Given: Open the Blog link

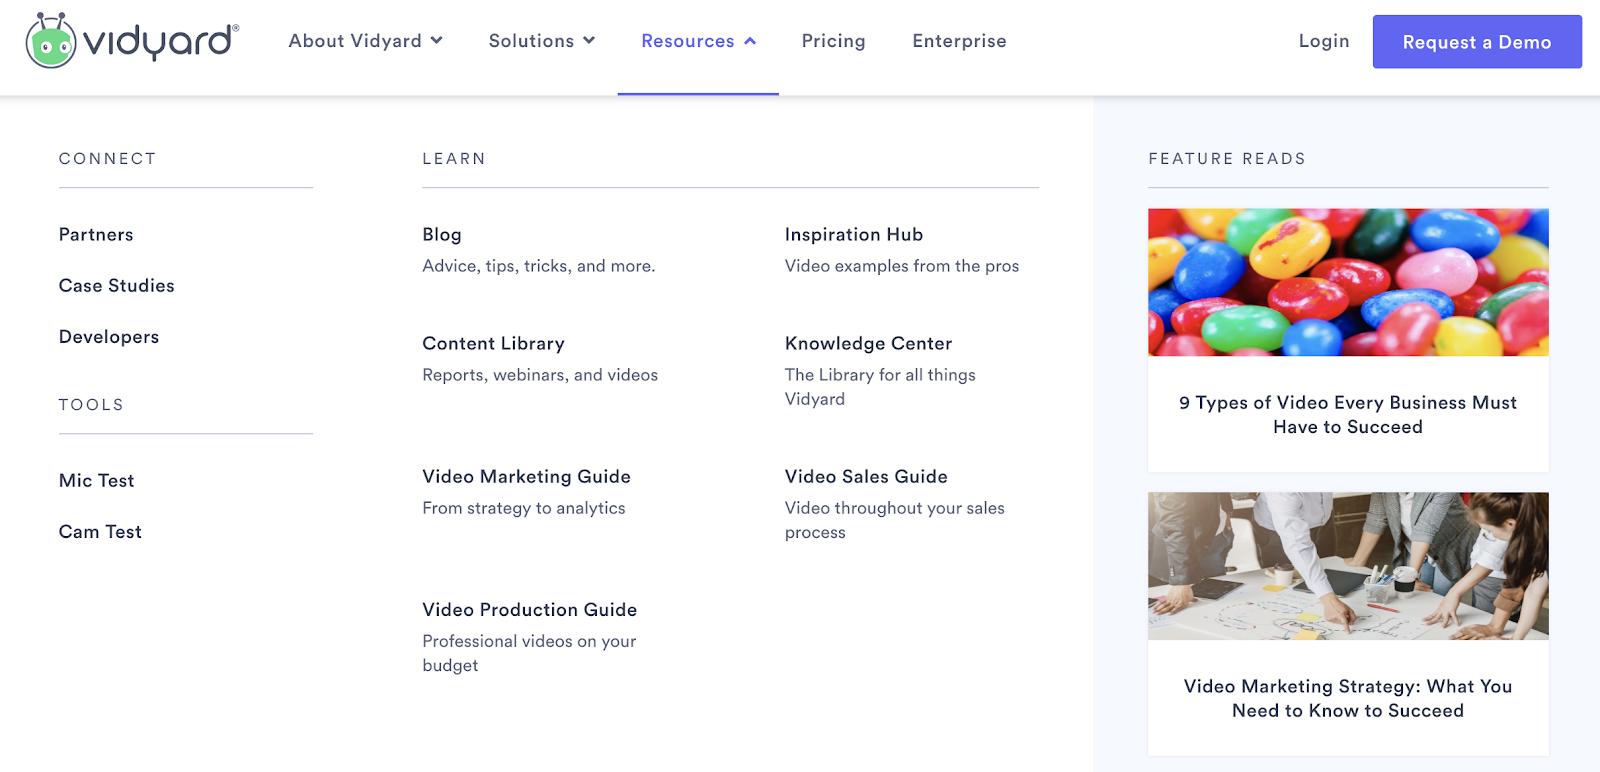Looking at the screenshot, I should [442, 235].
